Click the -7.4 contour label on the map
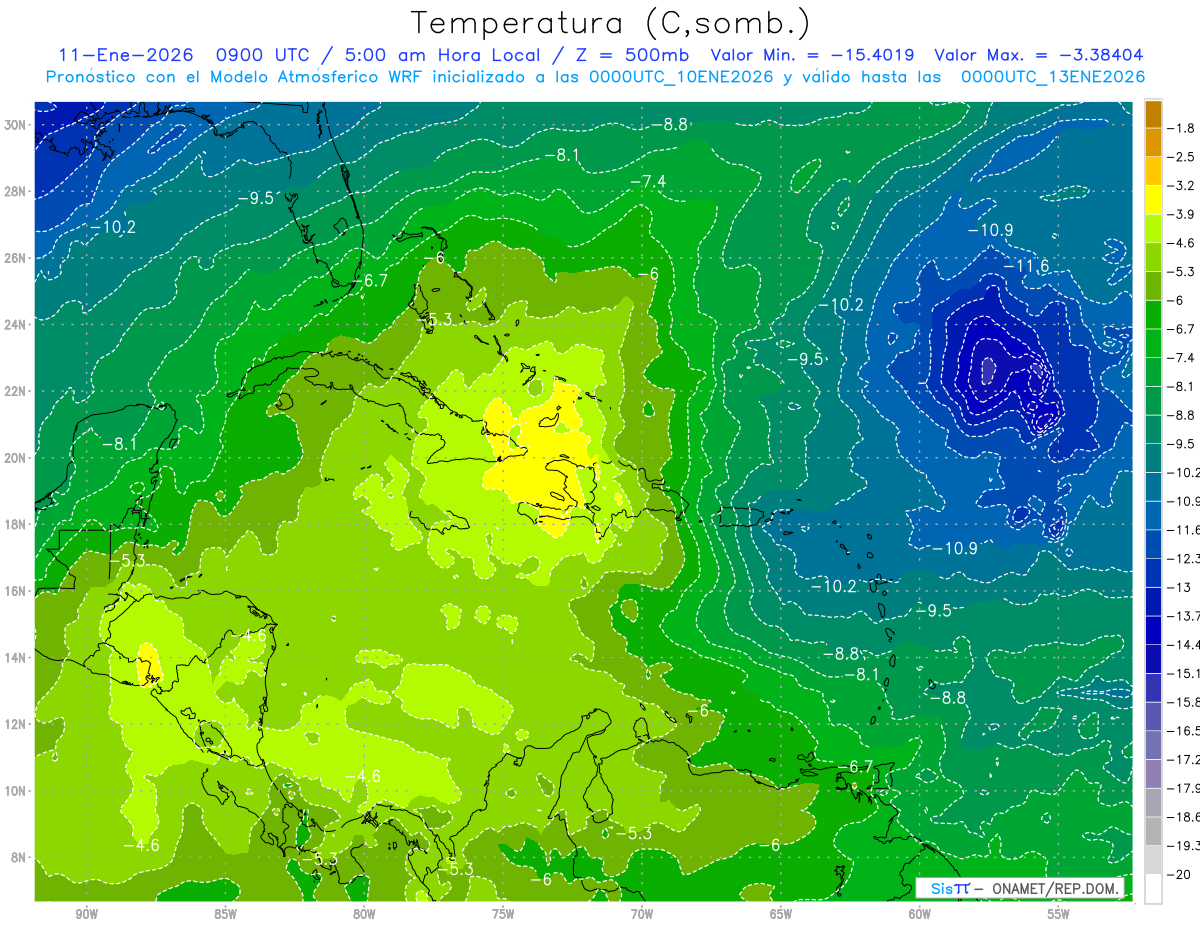Screen dimensions: 1200x927 coord(648,180)
